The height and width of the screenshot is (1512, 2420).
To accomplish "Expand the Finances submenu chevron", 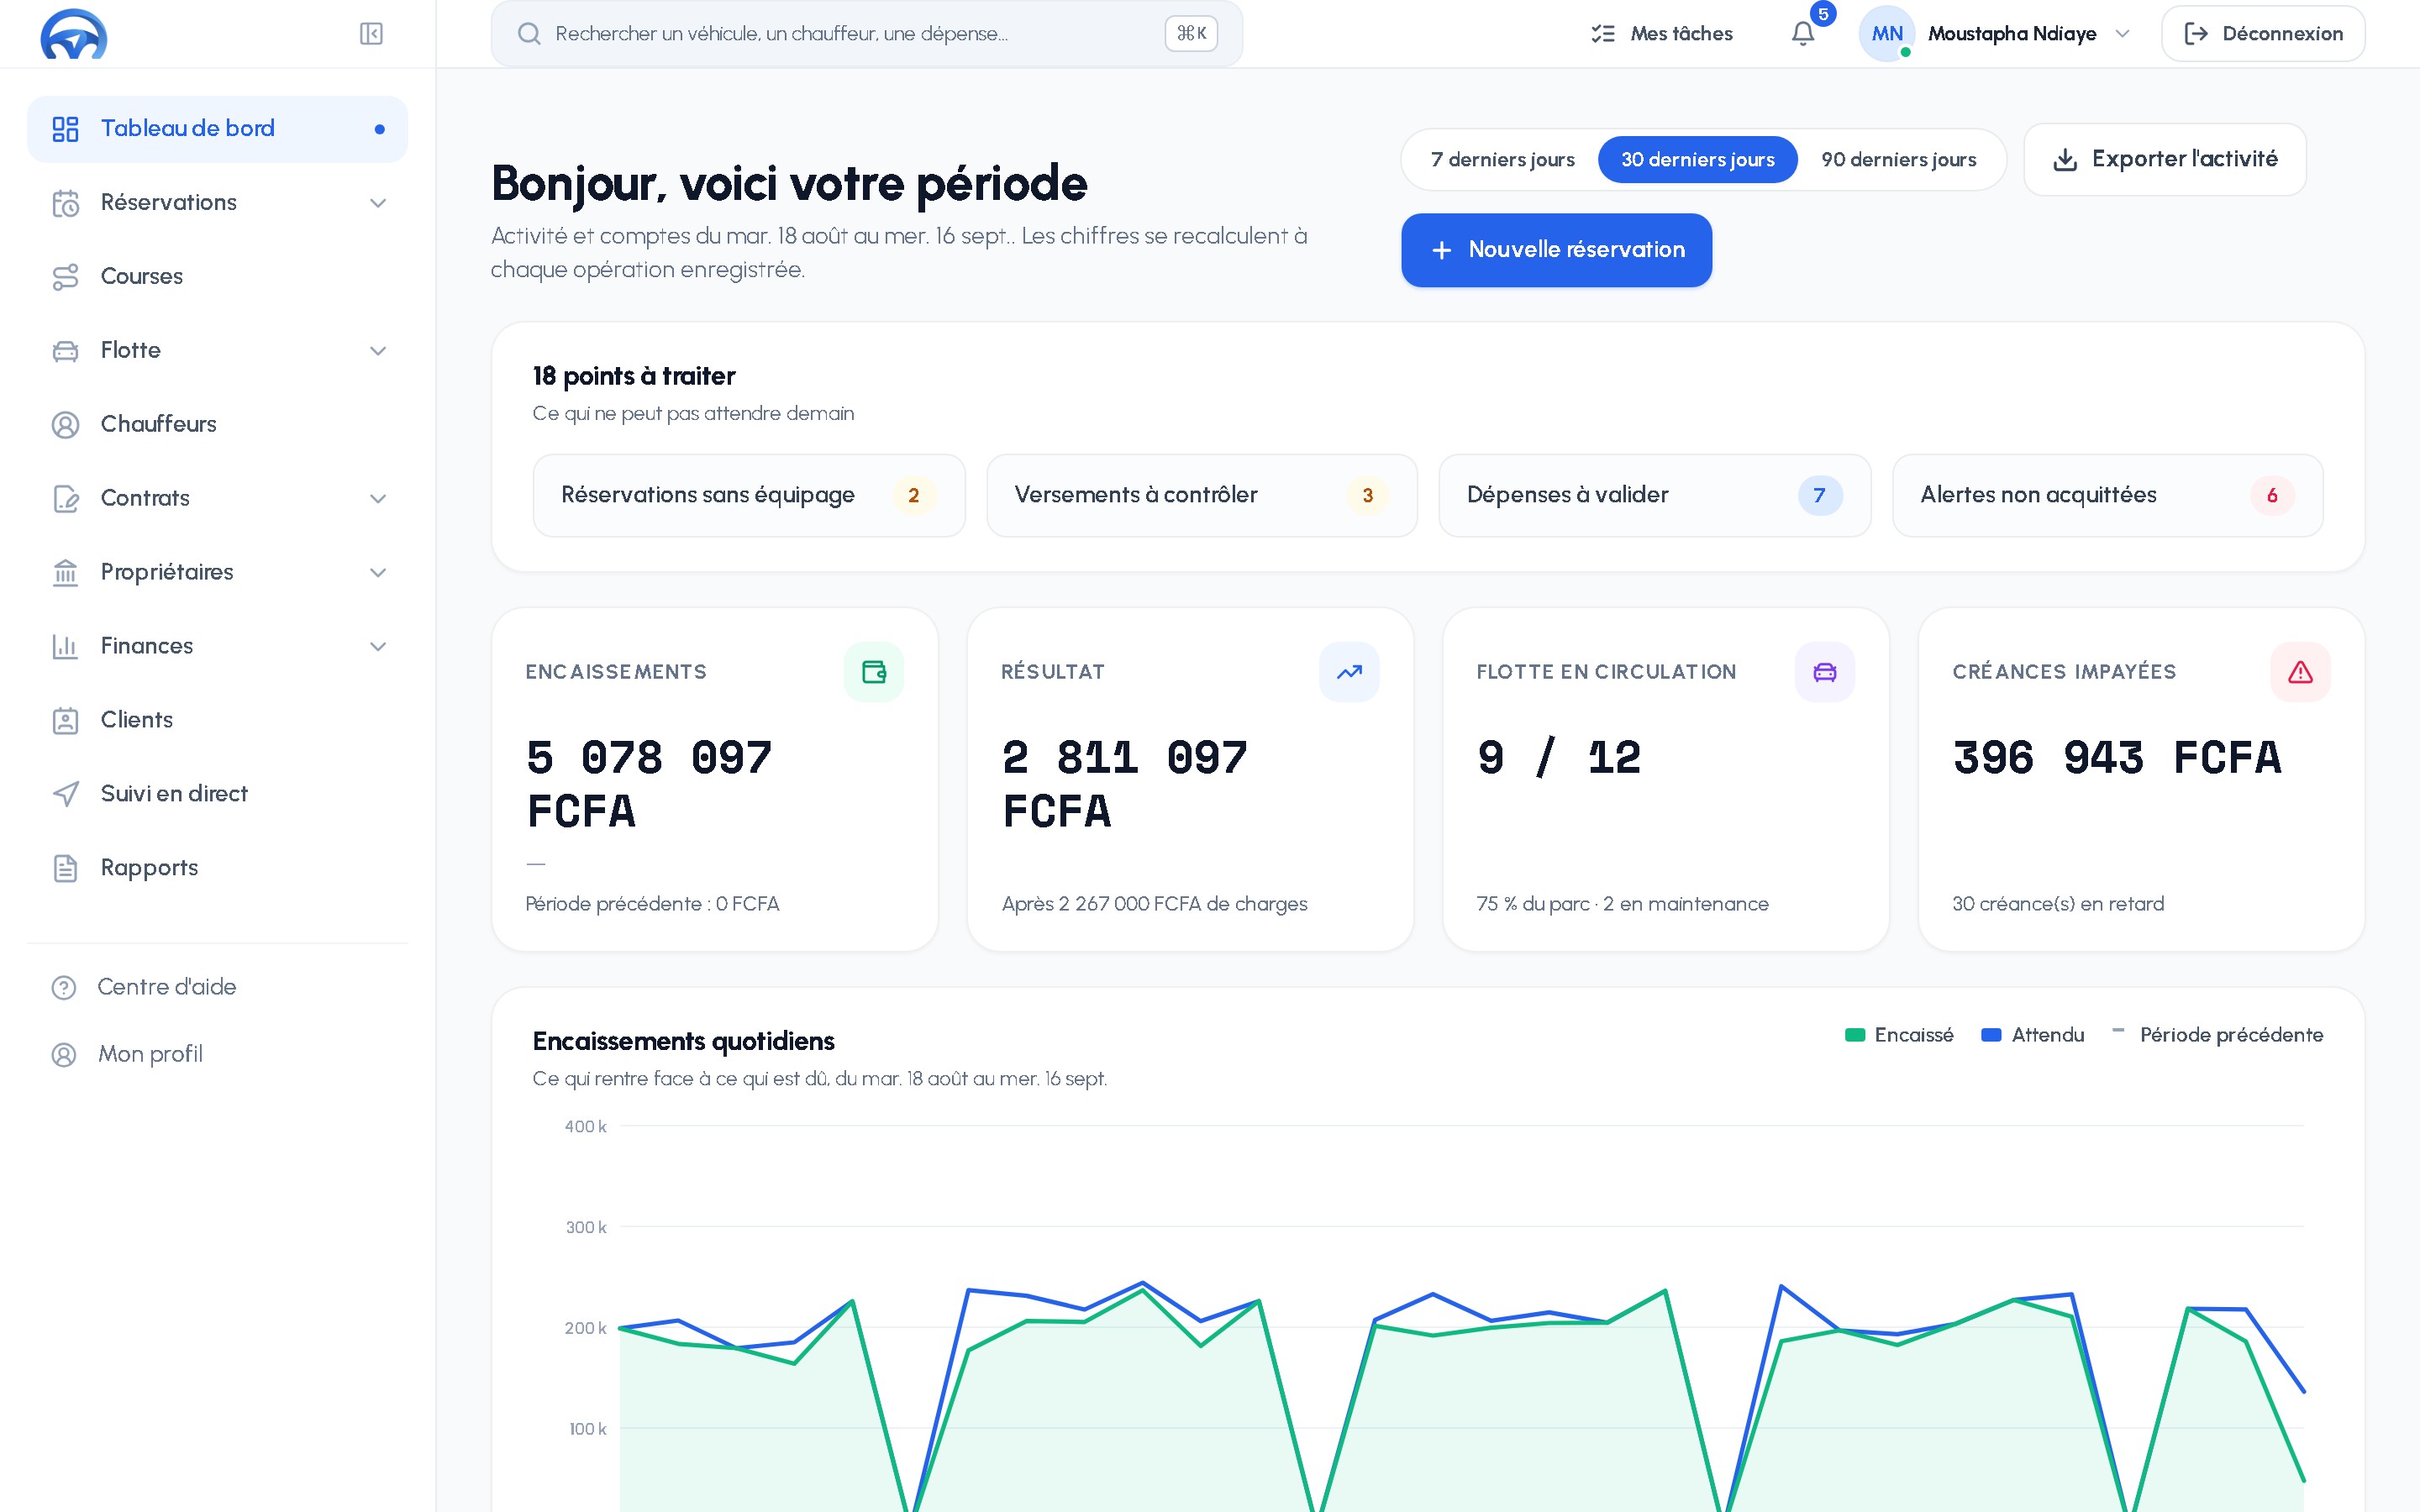I will (x=378, y=647).
